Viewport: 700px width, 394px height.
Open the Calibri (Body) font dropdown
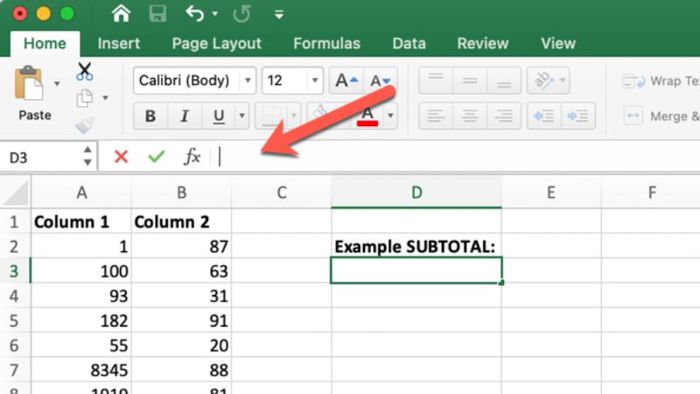click(248, 81)
